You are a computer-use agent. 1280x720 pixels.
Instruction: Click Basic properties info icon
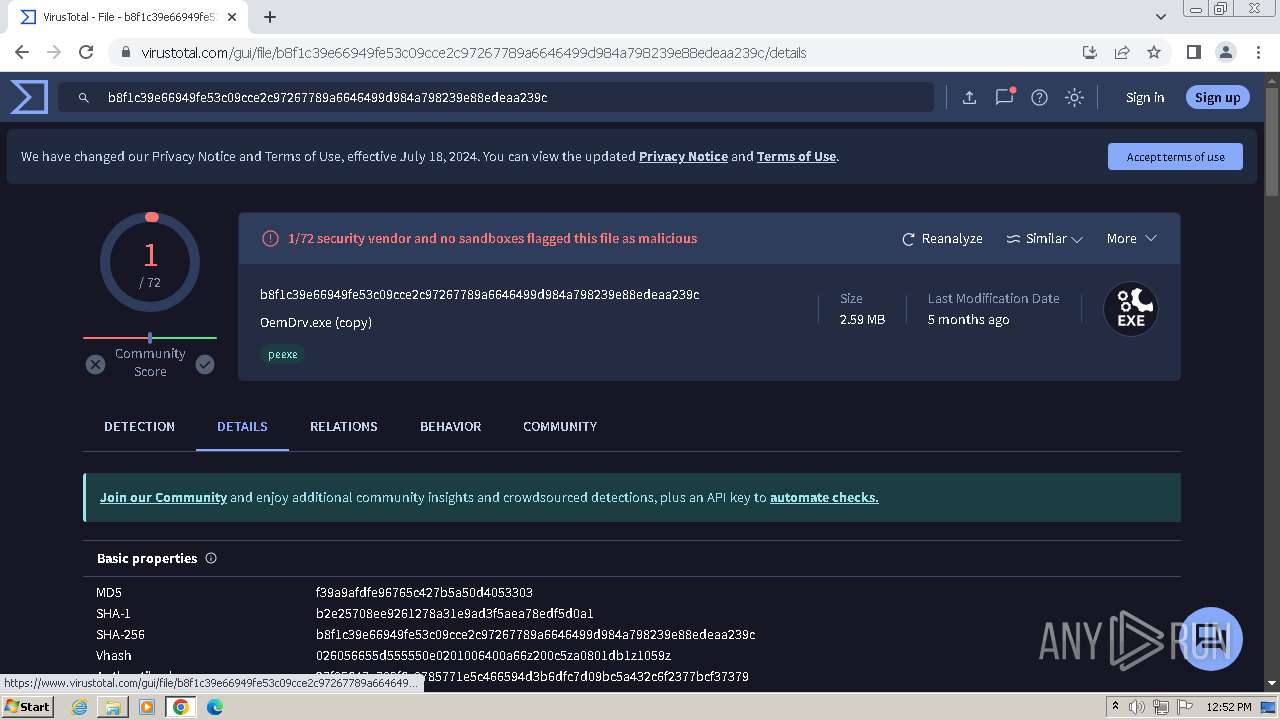pos(211,558)
